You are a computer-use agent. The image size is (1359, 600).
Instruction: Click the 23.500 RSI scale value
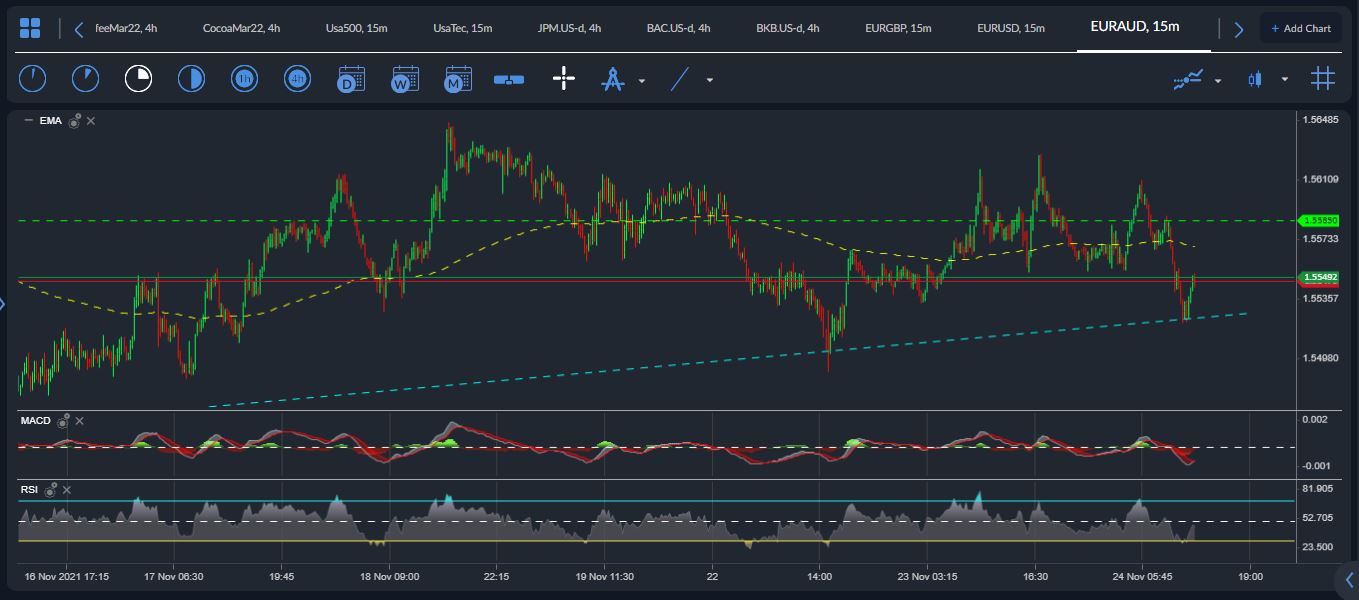click(x=1319, y=547)
